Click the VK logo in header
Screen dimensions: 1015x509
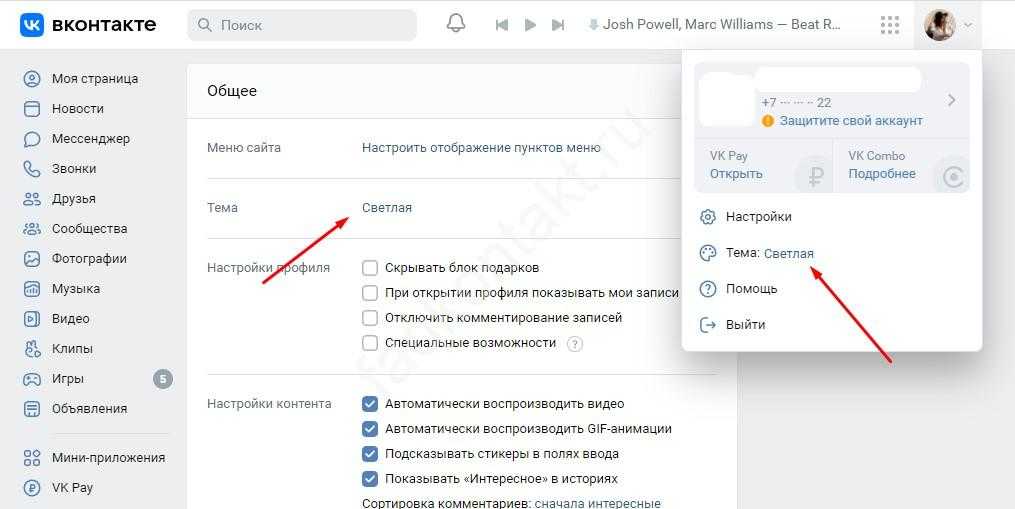[88, 25]
